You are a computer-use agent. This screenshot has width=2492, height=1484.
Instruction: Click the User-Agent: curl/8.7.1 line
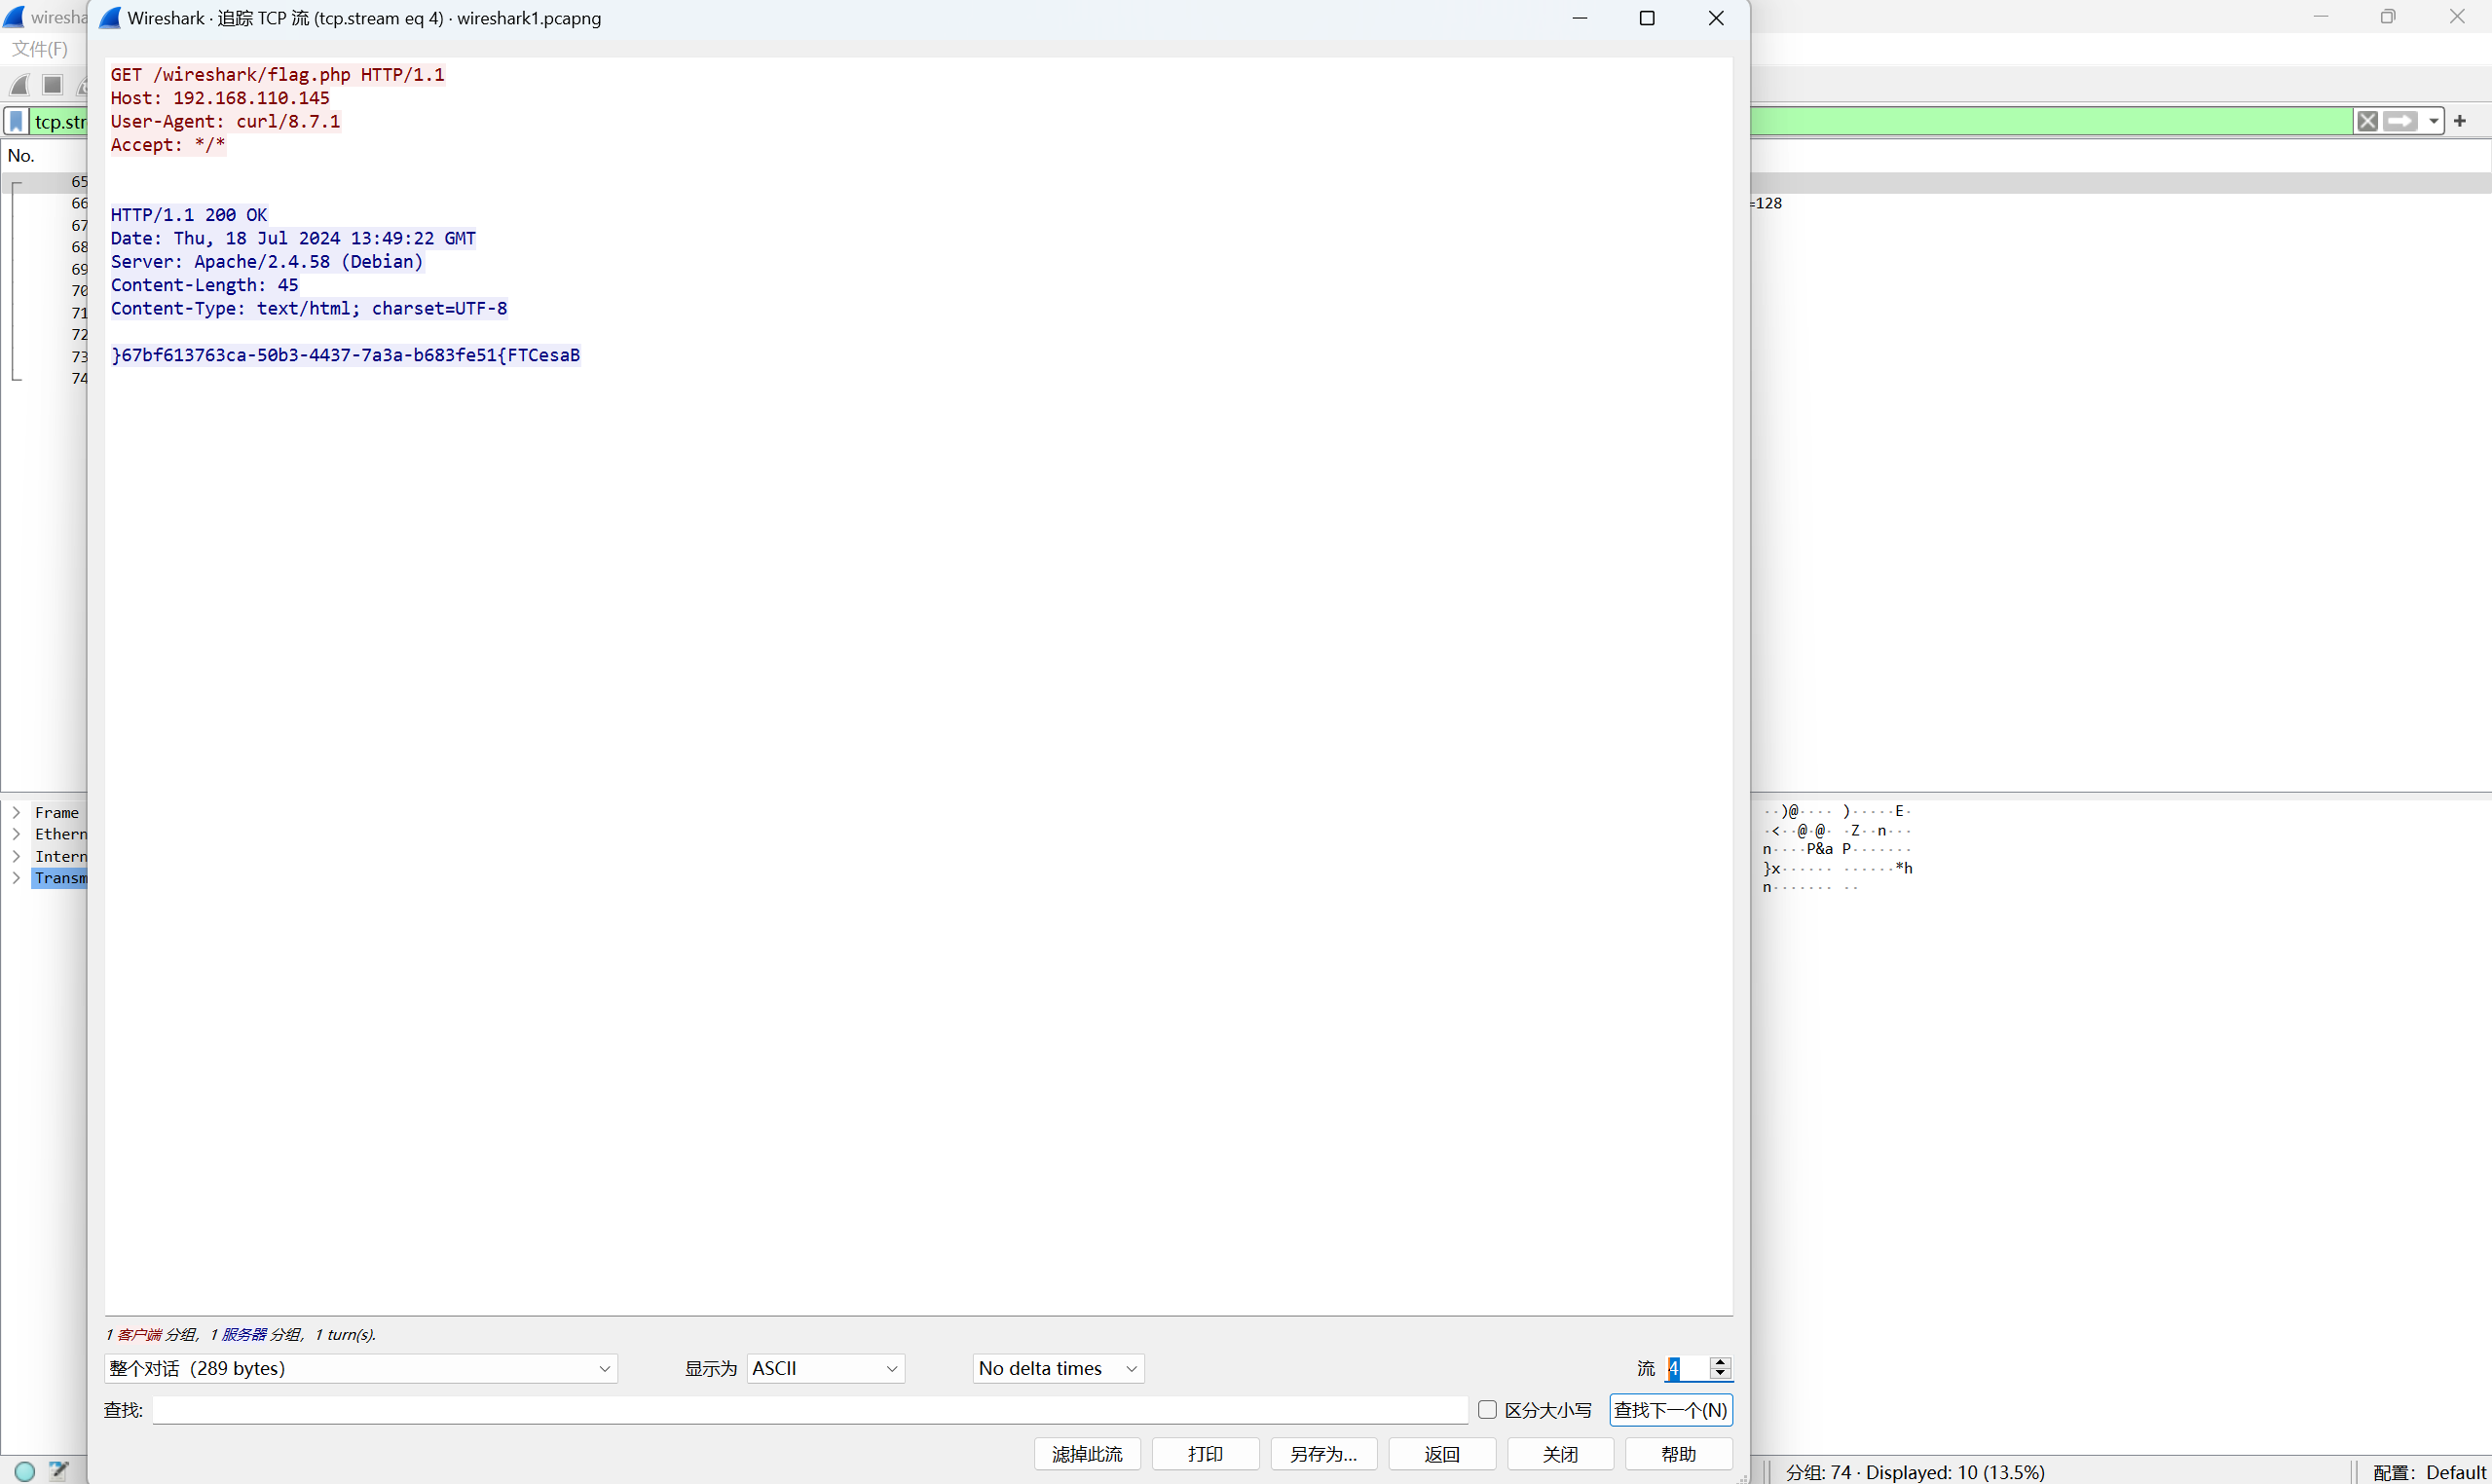tap(225, 121)
